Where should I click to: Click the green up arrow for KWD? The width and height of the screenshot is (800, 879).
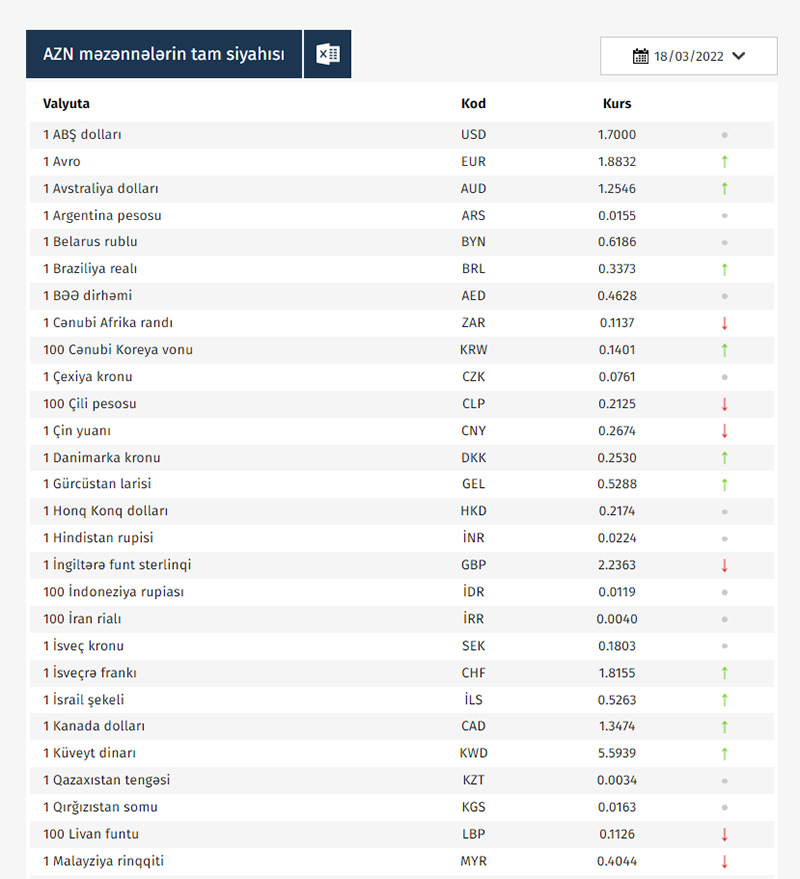tap(724, 754)
